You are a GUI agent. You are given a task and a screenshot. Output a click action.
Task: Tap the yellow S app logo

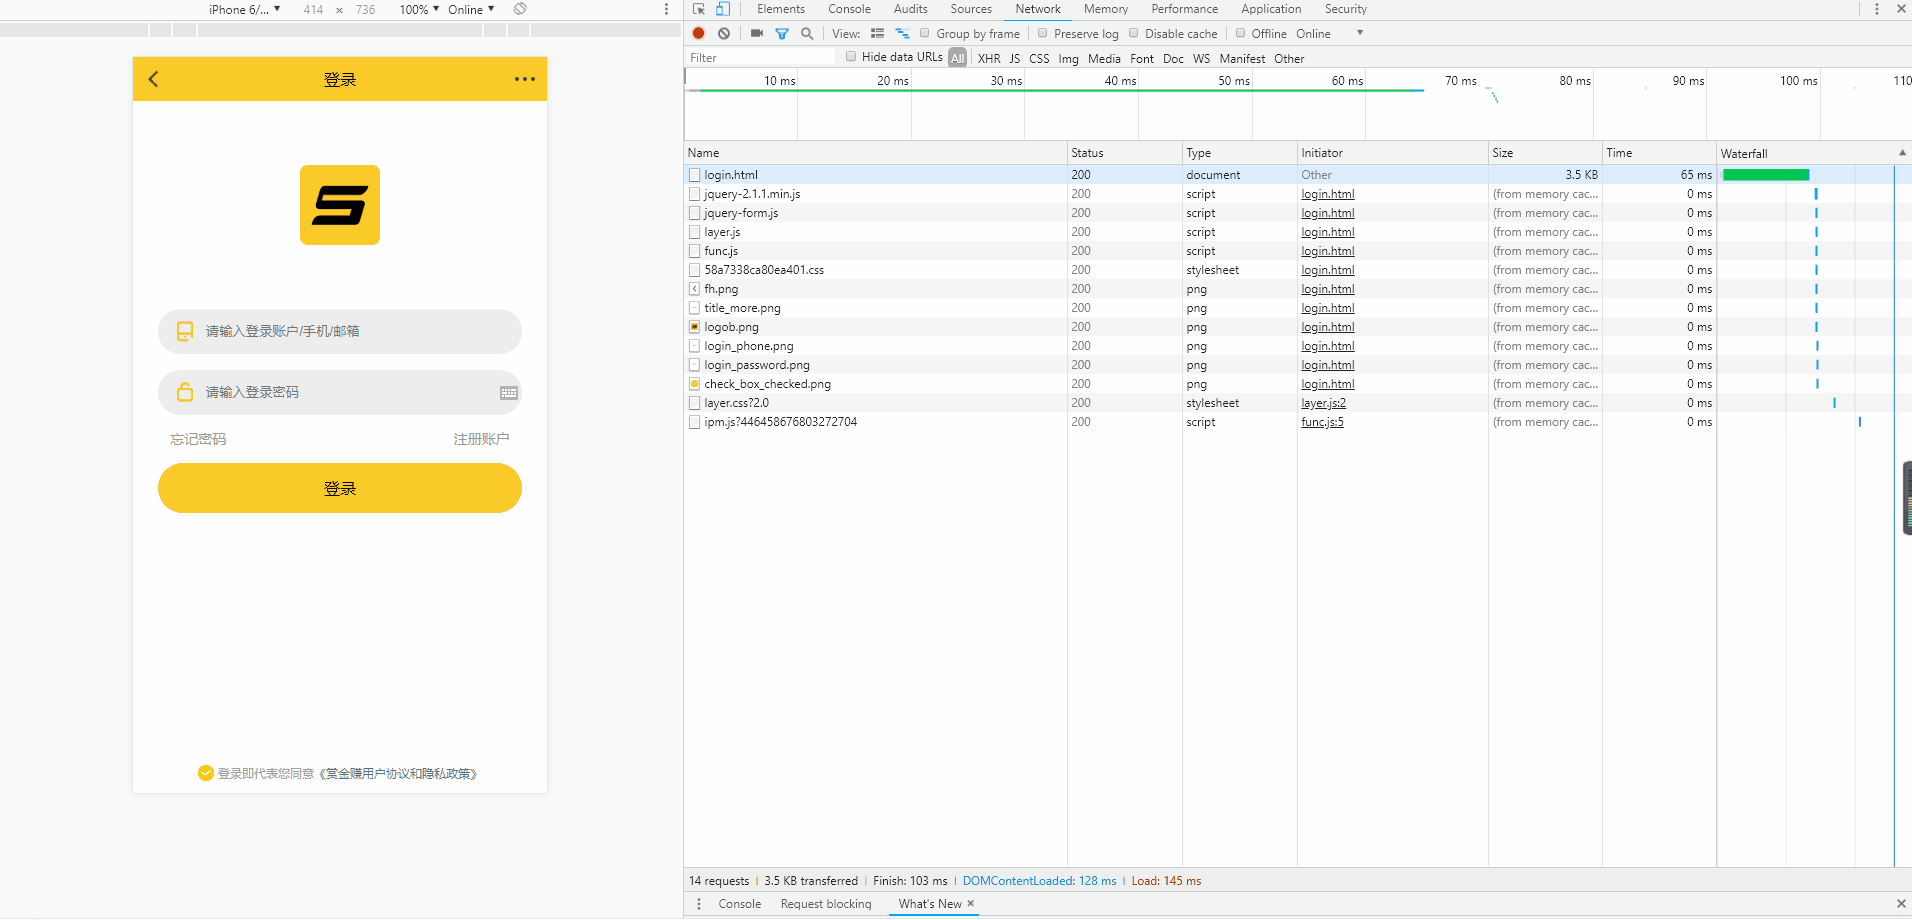pos(340,205)
